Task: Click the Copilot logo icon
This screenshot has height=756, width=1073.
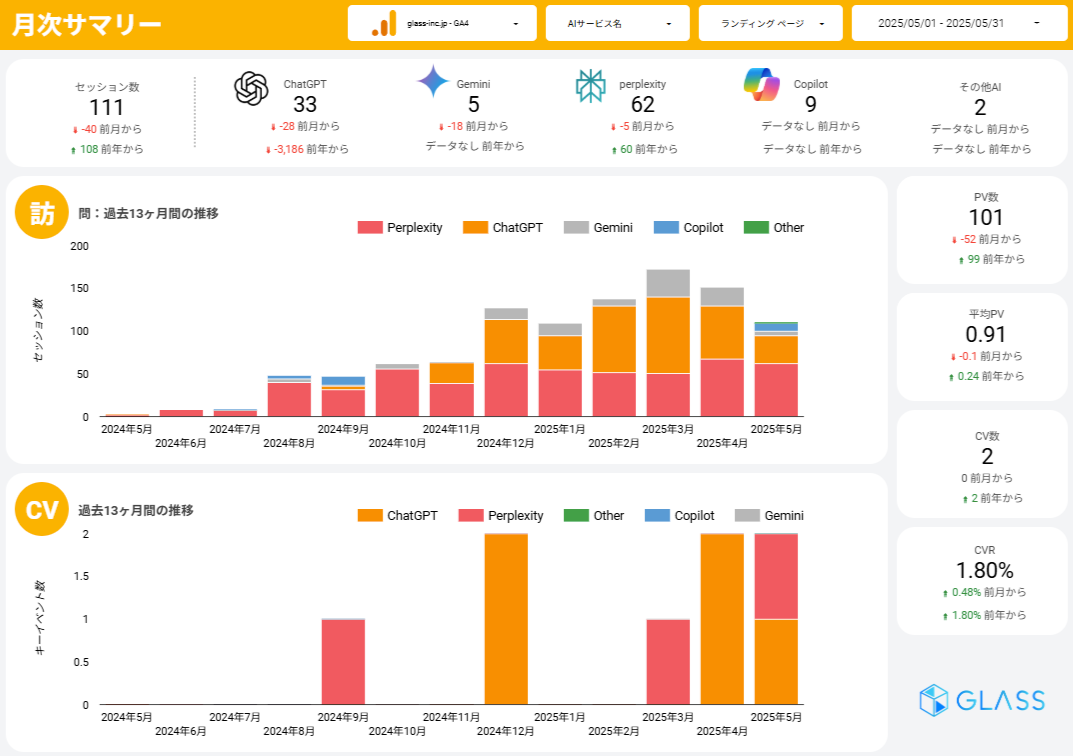Action: pos(761,84)
